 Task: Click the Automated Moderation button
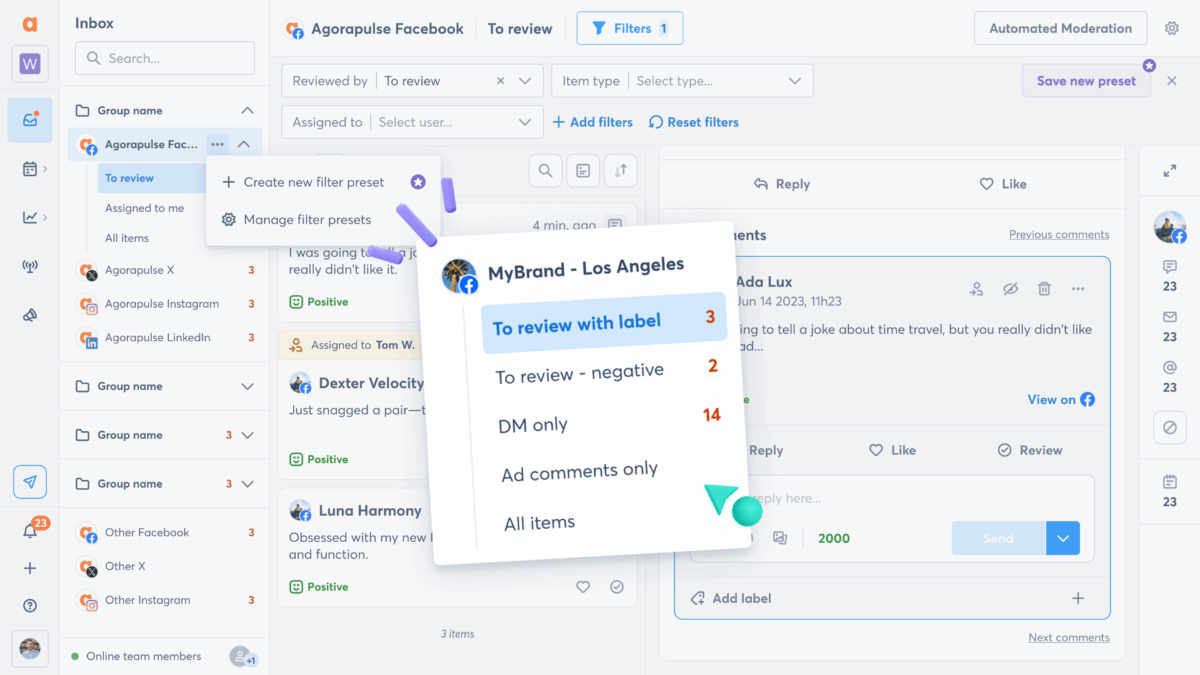coord(1060,29)
